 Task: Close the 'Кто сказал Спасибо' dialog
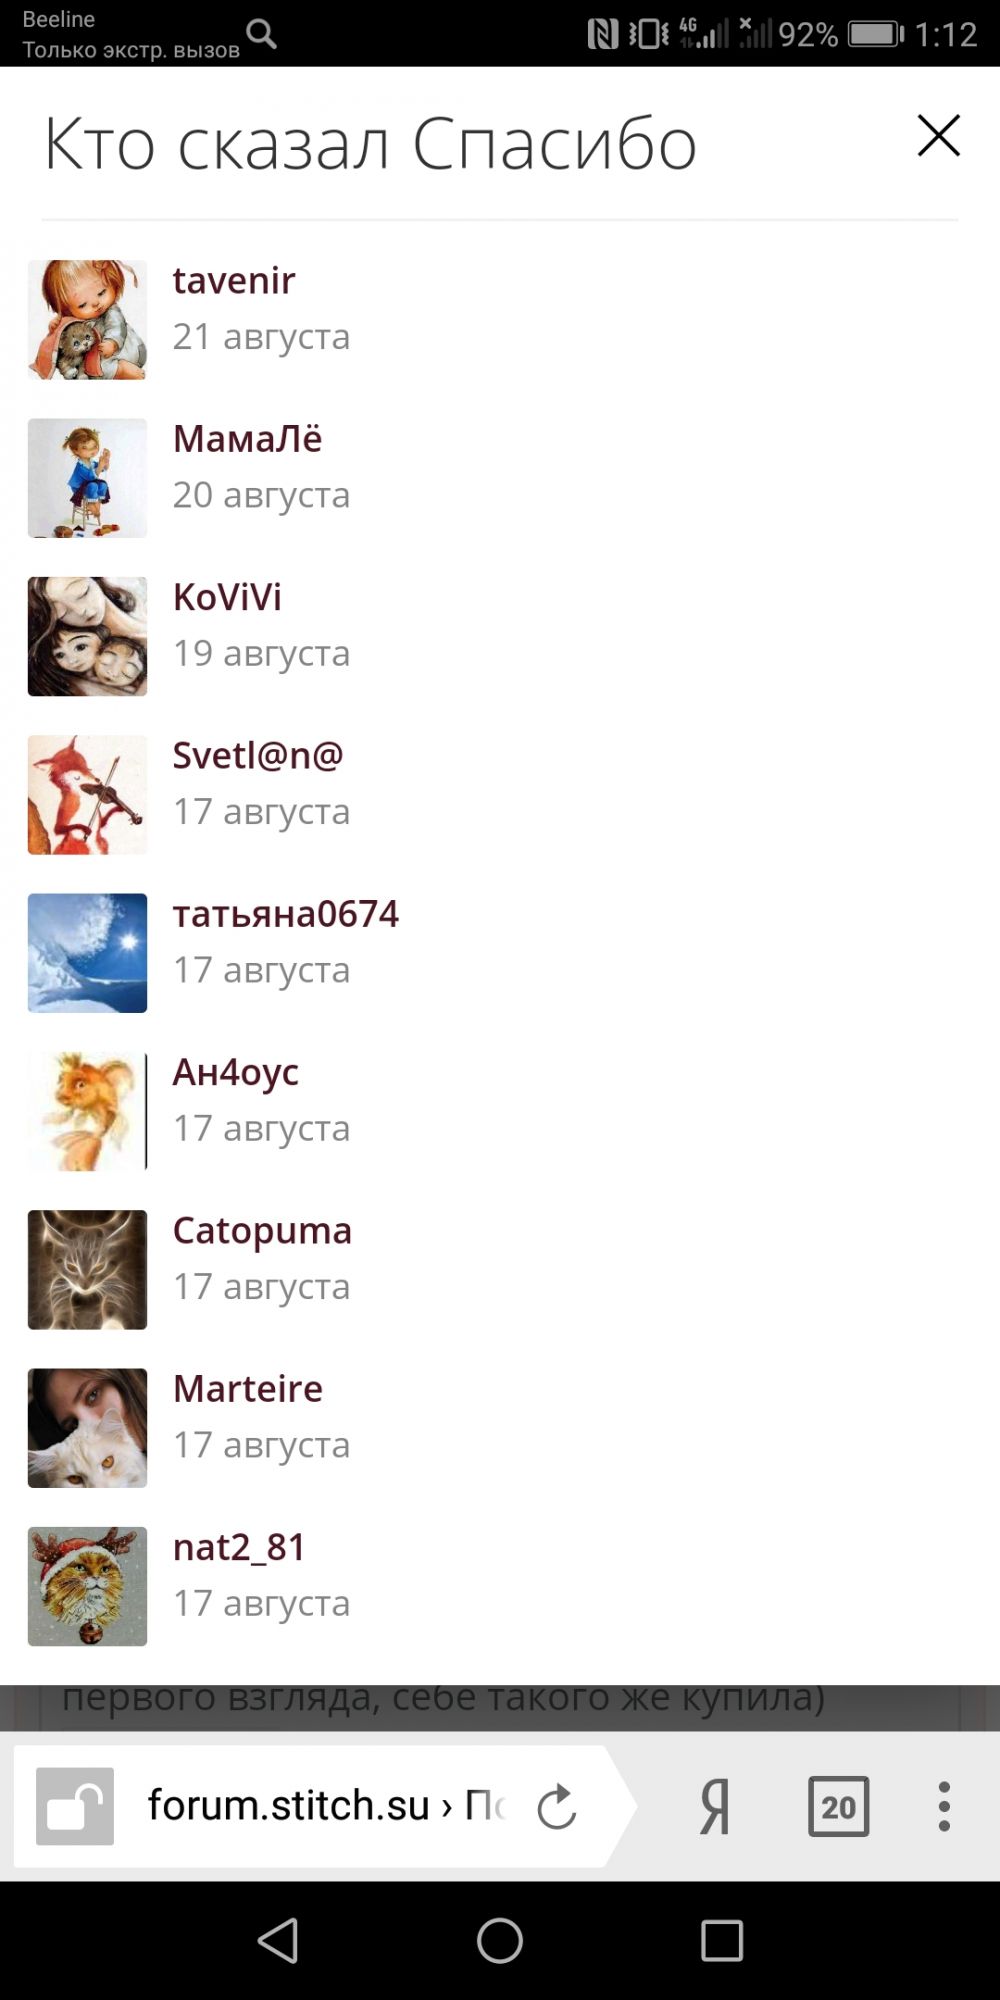938,136
